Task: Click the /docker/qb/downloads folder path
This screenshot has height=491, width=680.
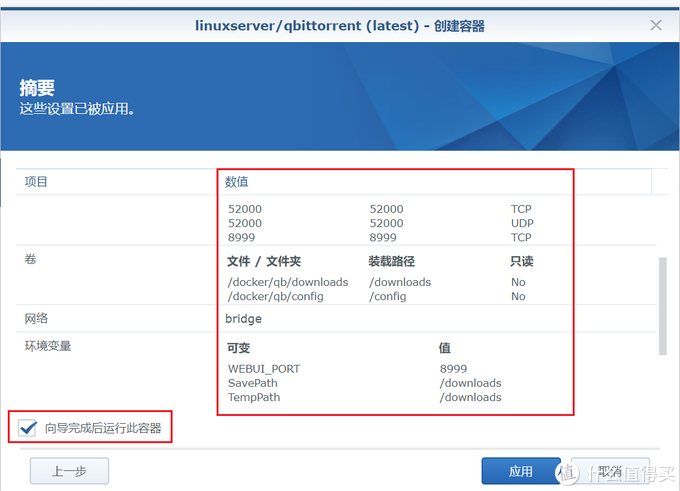Action: [288, 282]
